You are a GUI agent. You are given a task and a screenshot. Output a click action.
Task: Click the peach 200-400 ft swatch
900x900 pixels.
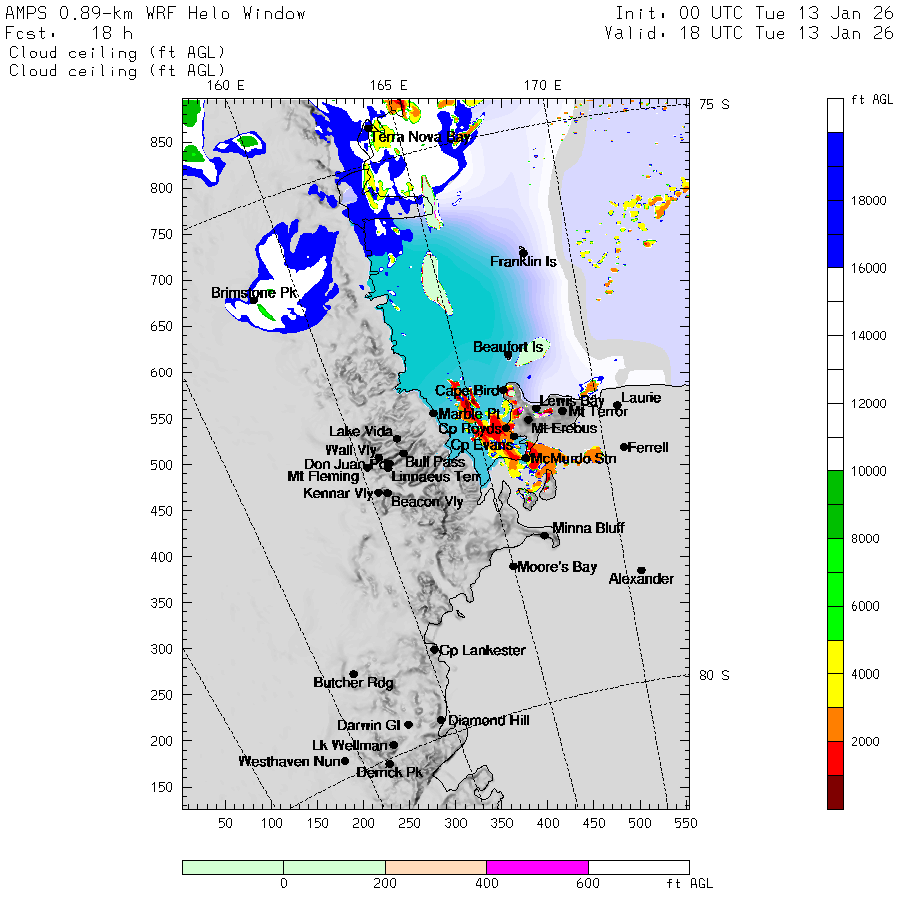coord(436,867)
